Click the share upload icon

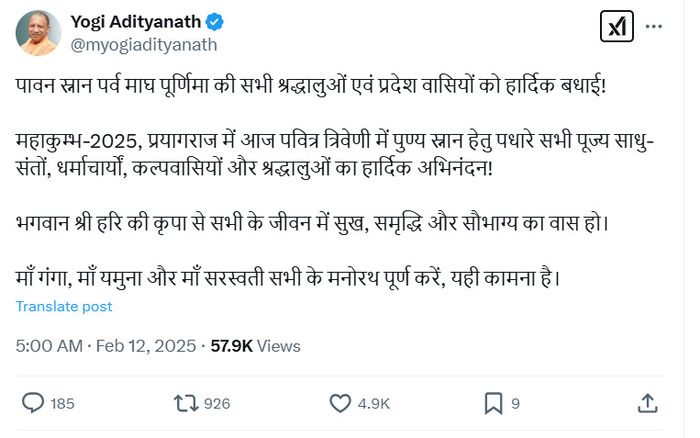[x=648, y=404]
